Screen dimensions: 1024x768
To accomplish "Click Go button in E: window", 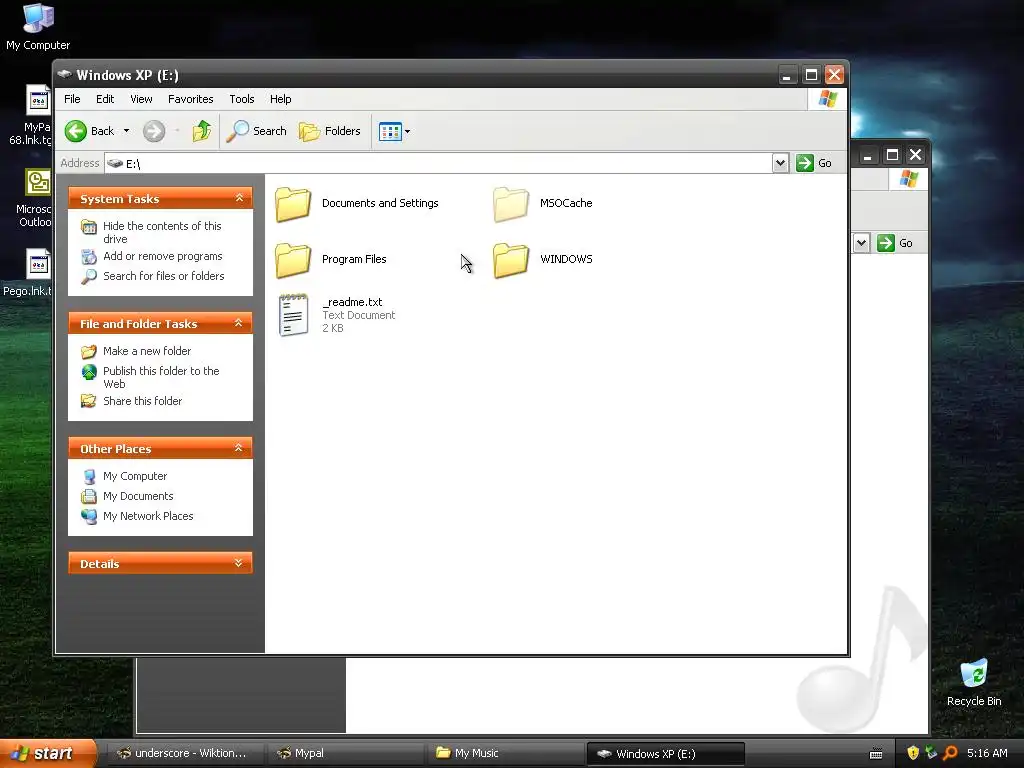I will [x=814, y=163].
